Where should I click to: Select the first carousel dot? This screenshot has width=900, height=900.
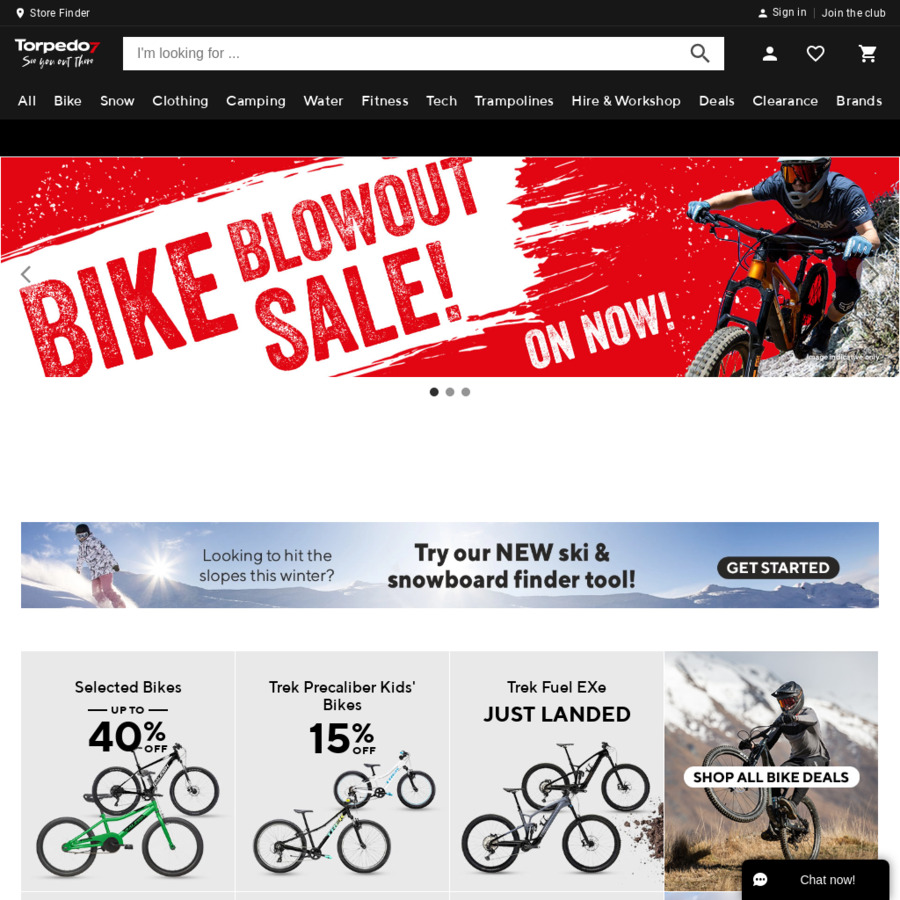tap(434, 392)
